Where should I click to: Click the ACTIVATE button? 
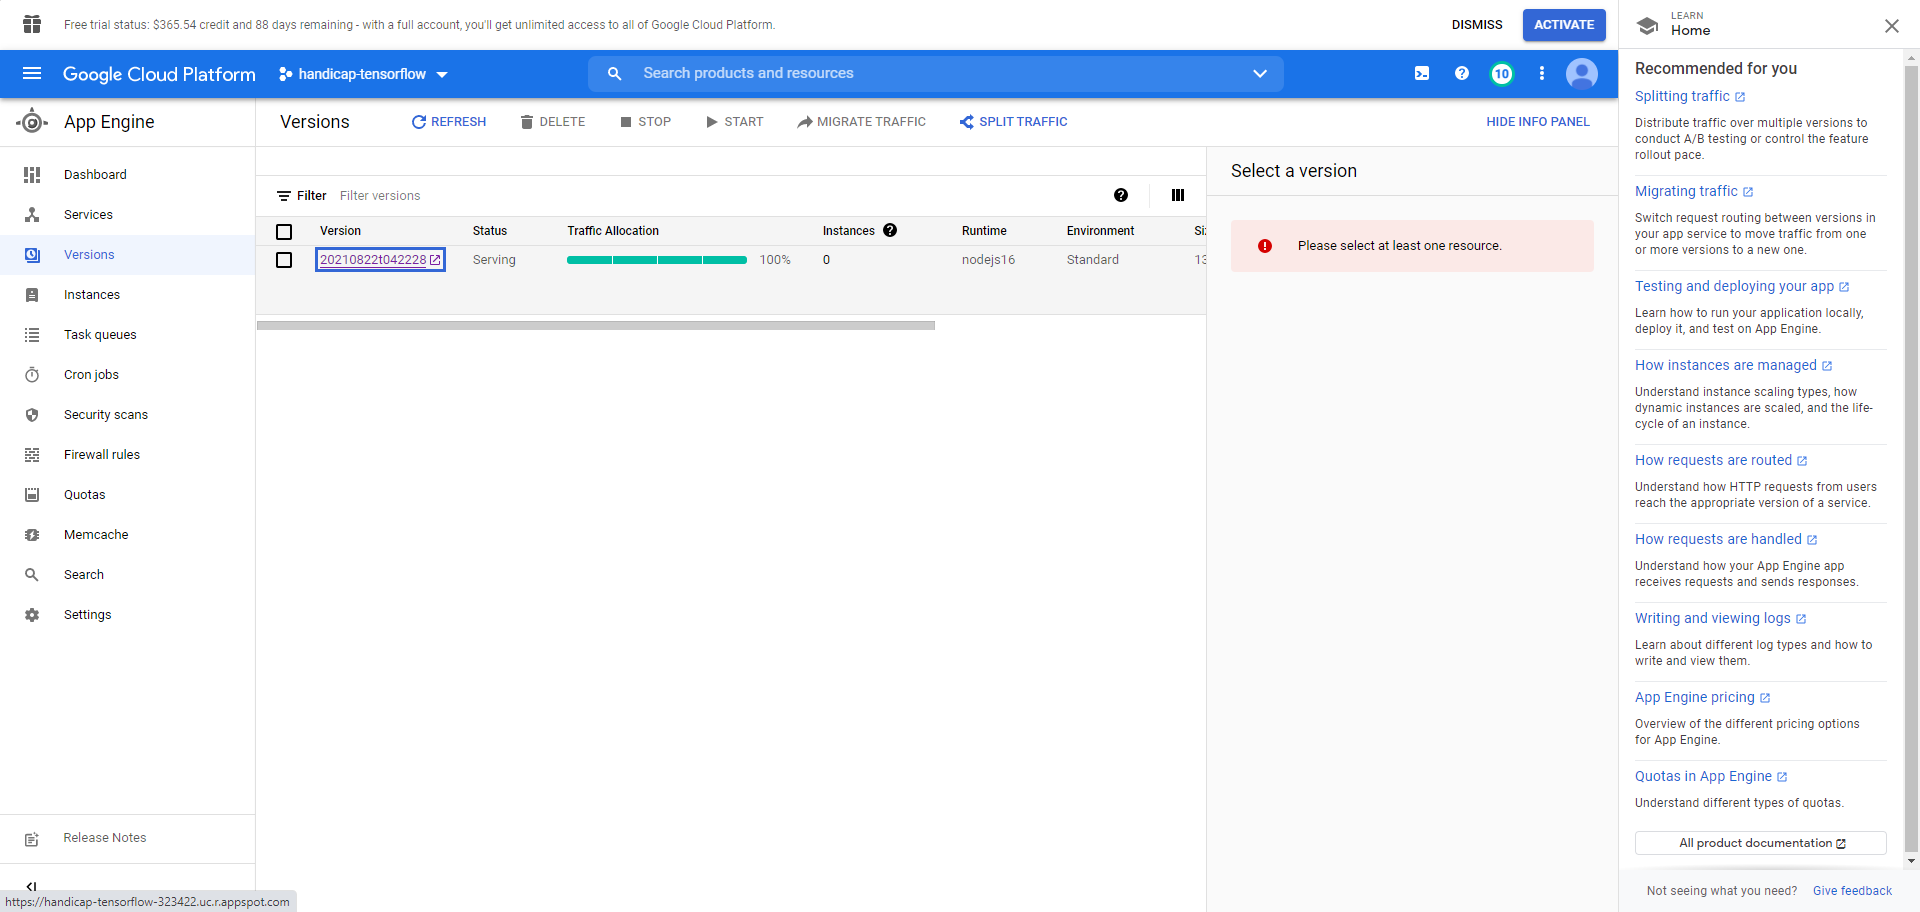click(x=1564, y=25)
